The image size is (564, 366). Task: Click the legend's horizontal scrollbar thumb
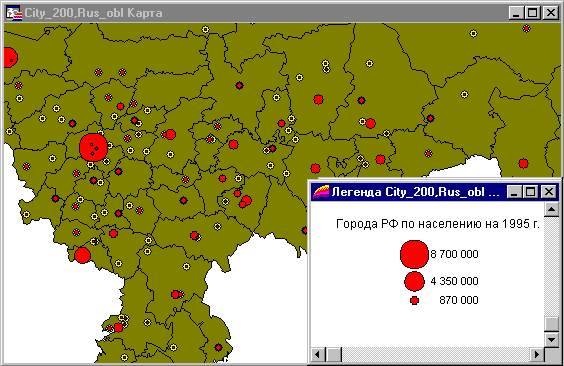click(x=334, y=355)
